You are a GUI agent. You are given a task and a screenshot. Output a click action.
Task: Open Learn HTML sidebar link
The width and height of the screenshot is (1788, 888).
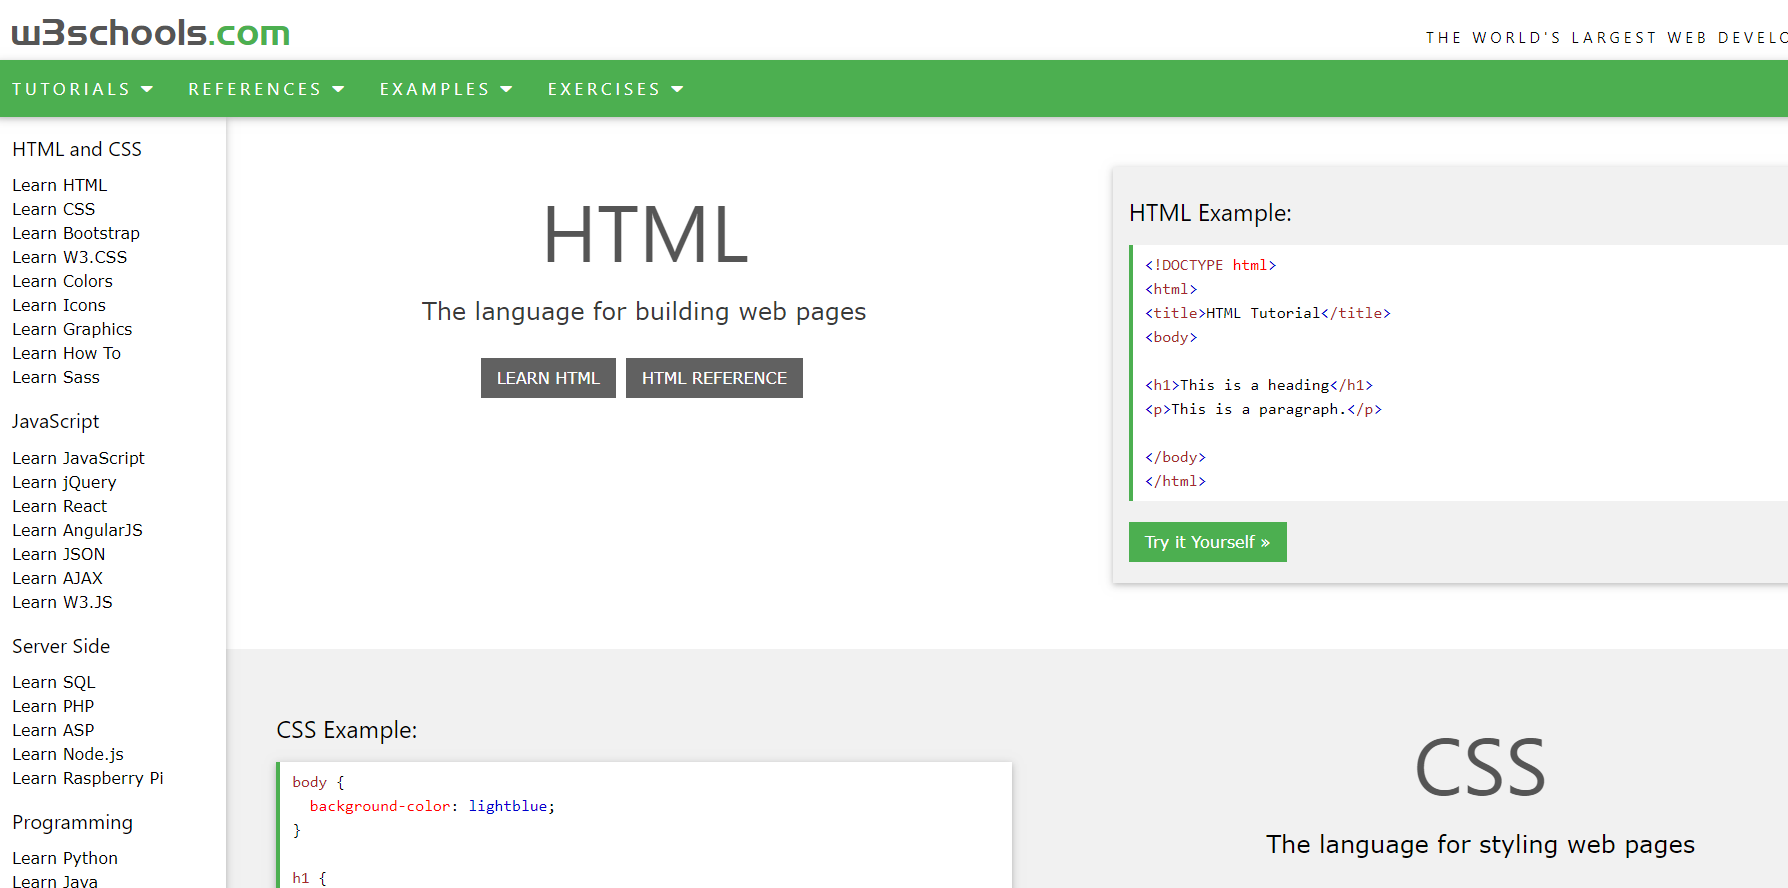[59, 185]
